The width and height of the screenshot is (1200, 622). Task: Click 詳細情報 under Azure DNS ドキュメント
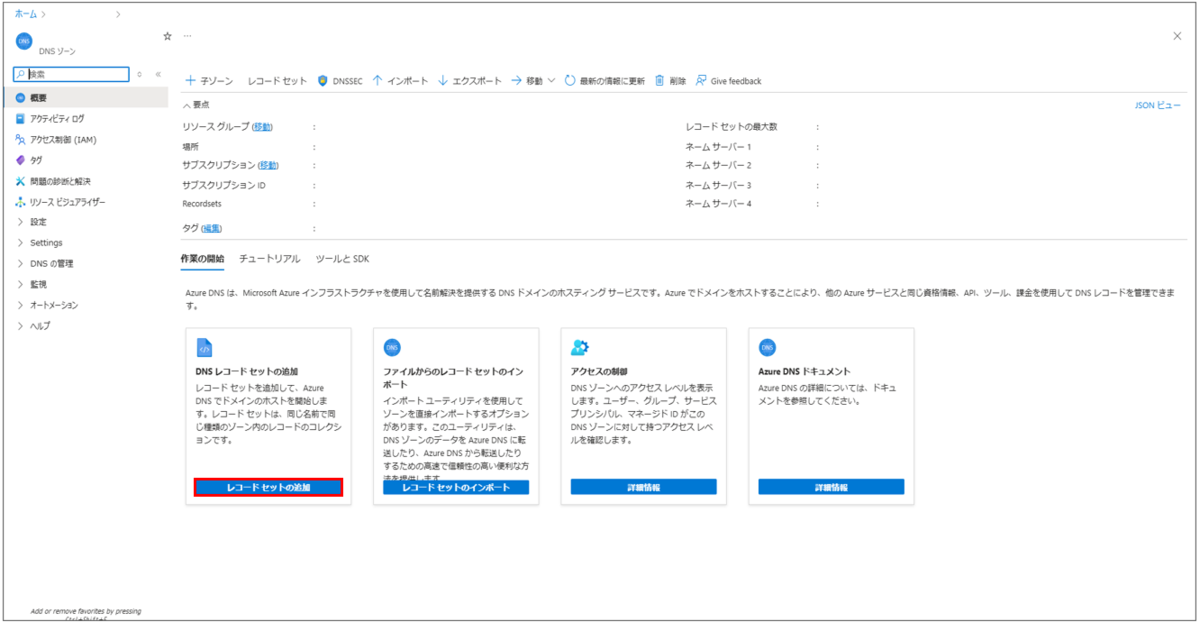(x=831, y=487)
